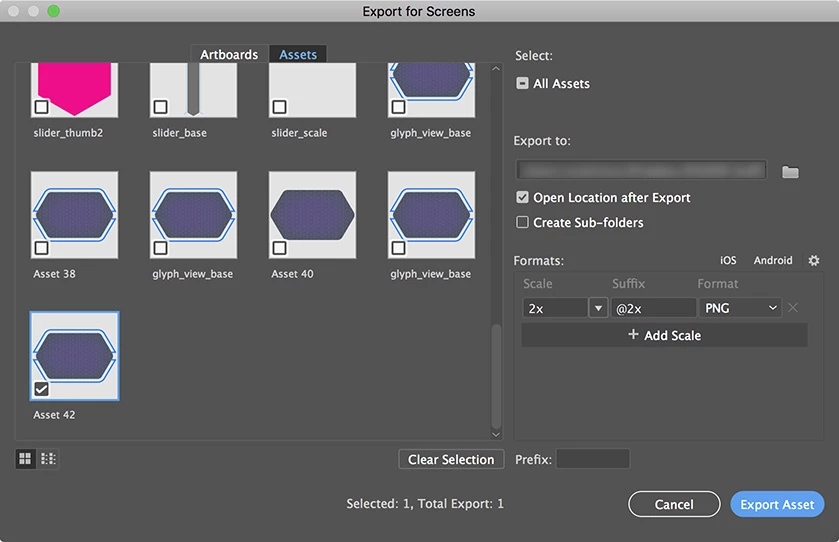
Task: Open advanced format settings gear
Action: tap(813, 260)
